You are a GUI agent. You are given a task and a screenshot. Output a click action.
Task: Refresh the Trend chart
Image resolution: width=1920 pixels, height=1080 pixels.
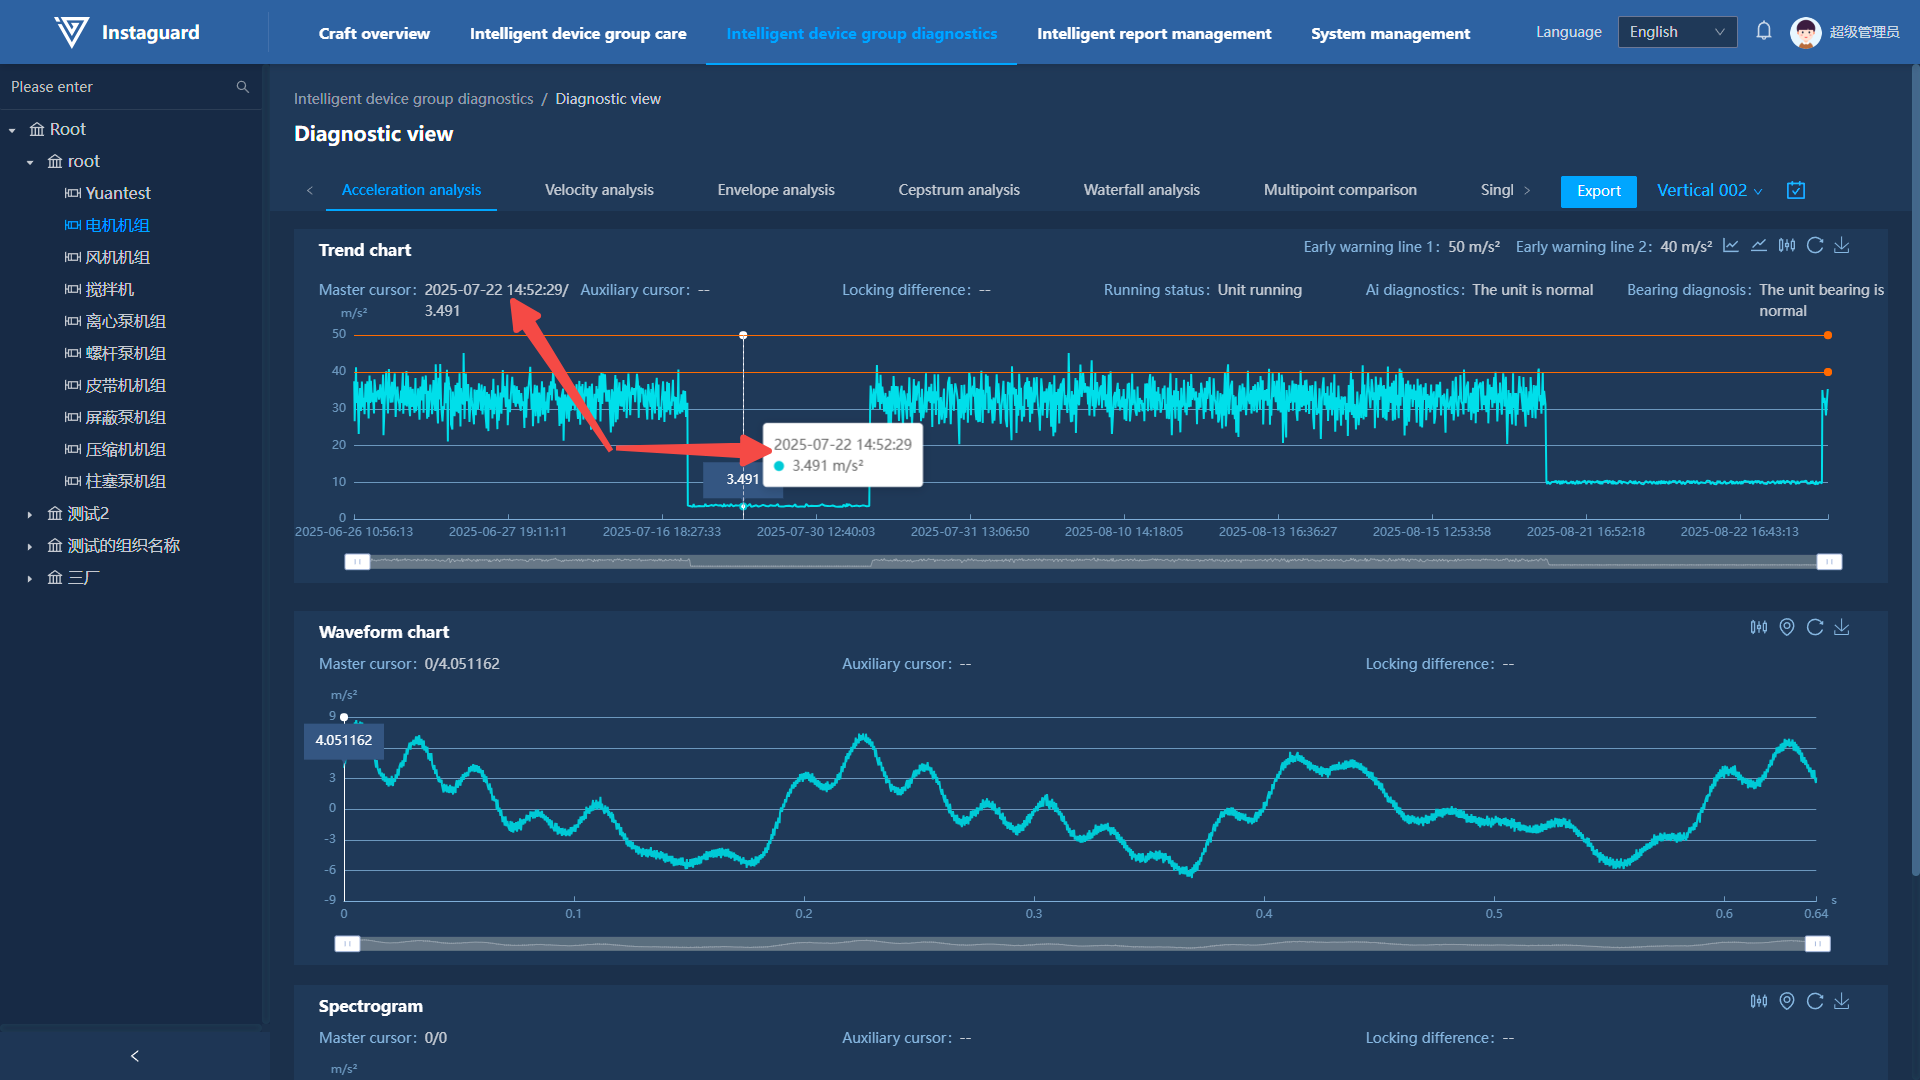(x=1815, y=246)
